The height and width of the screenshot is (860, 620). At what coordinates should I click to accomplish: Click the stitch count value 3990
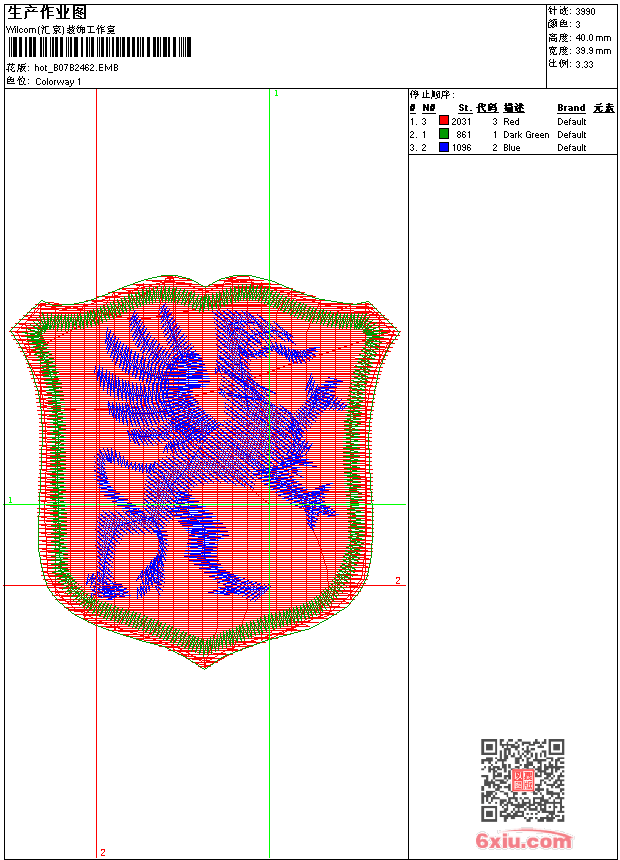coord(585,12)
